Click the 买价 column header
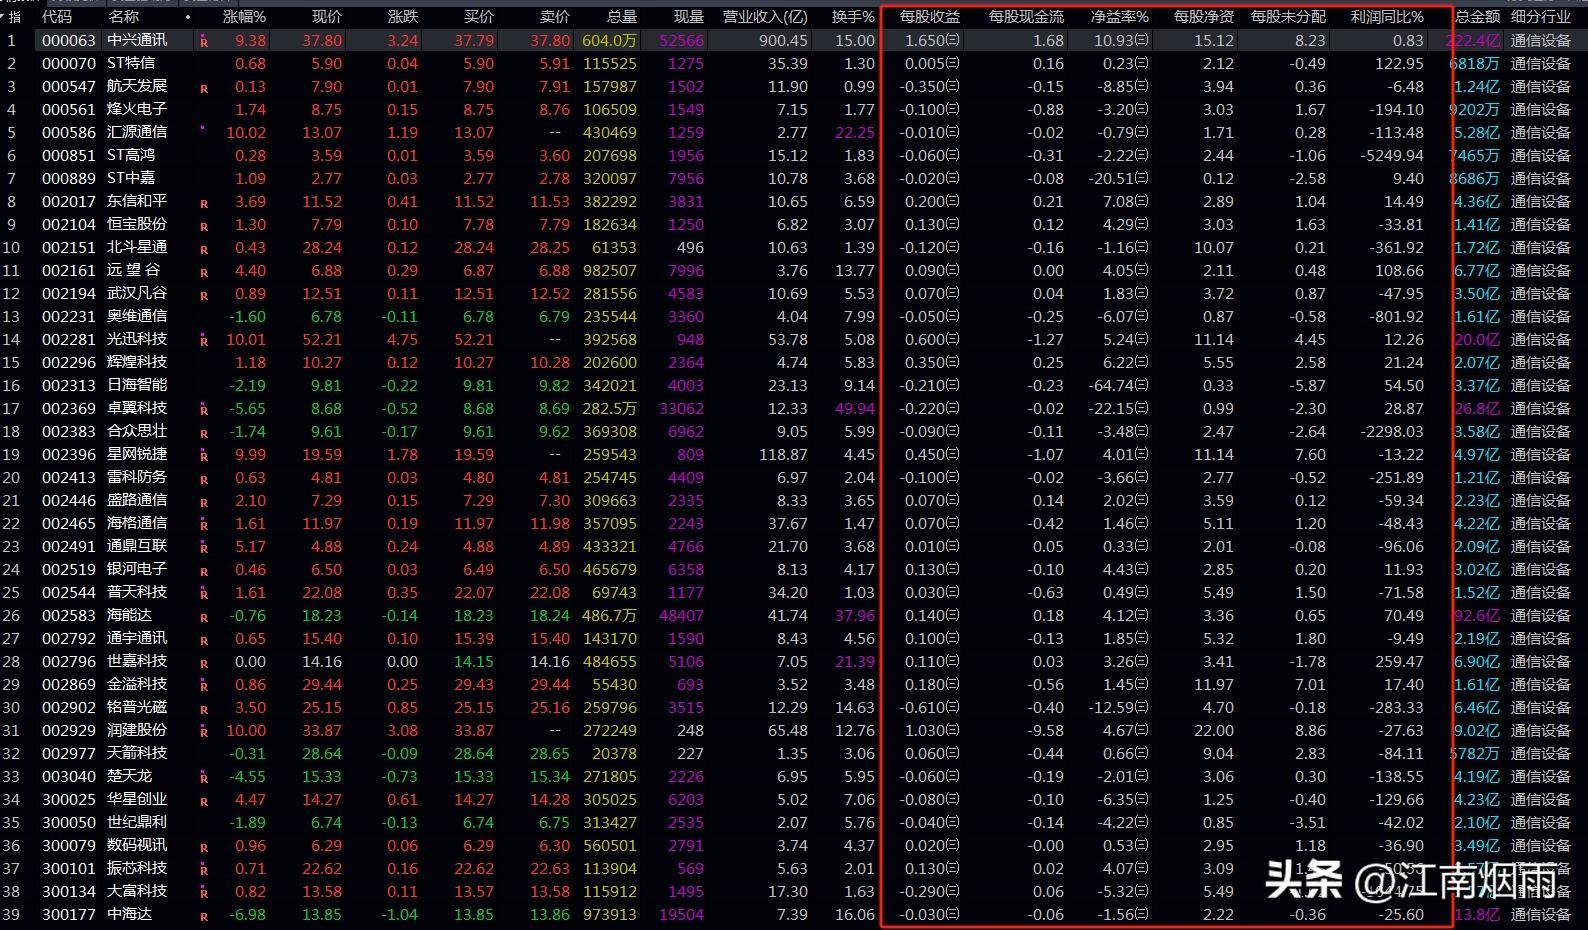The height and width of the screenshot is (930, 1588). pos(479,17)
